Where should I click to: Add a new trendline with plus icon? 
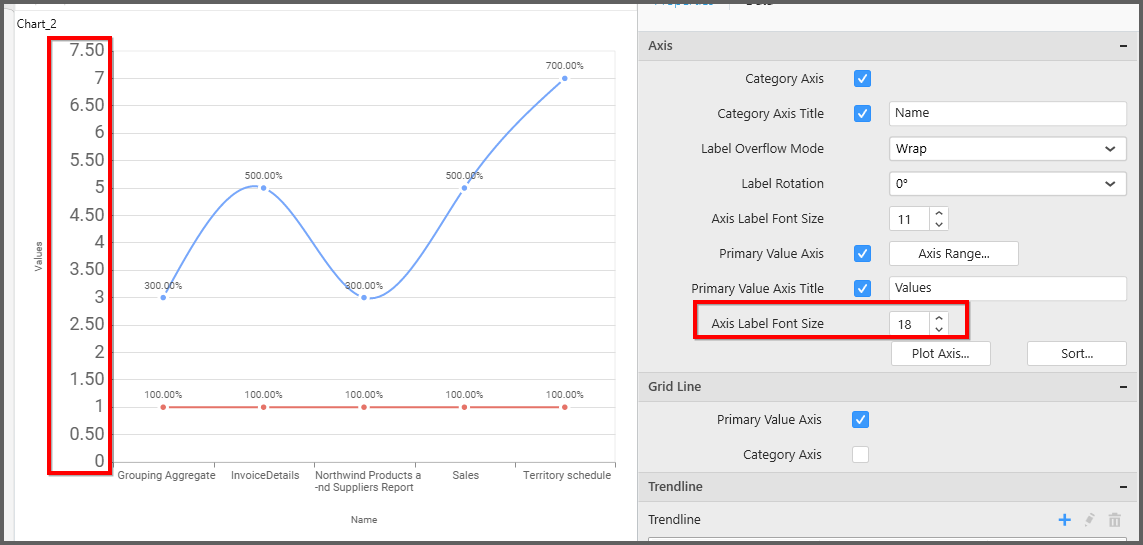coord(1064,520)
